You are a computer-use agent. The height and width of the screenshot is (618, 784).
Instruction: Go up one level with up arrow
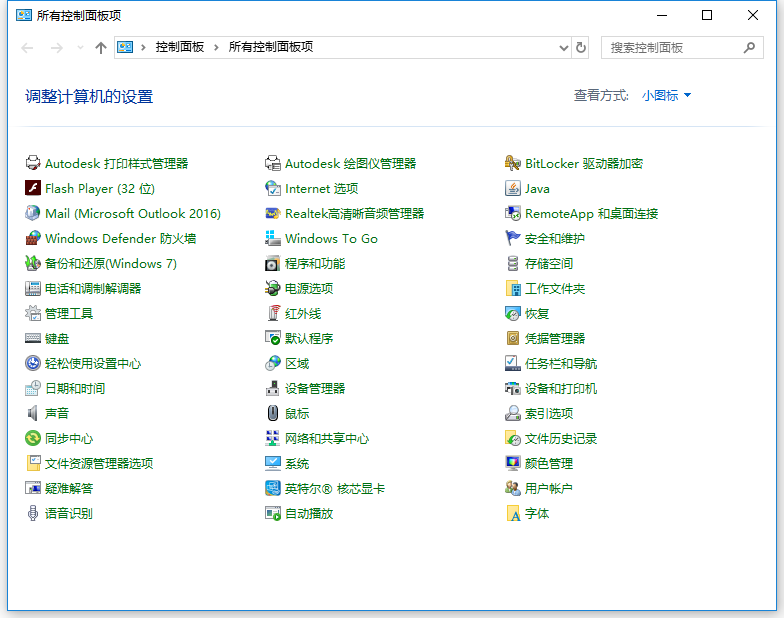[x=101, y=48]
